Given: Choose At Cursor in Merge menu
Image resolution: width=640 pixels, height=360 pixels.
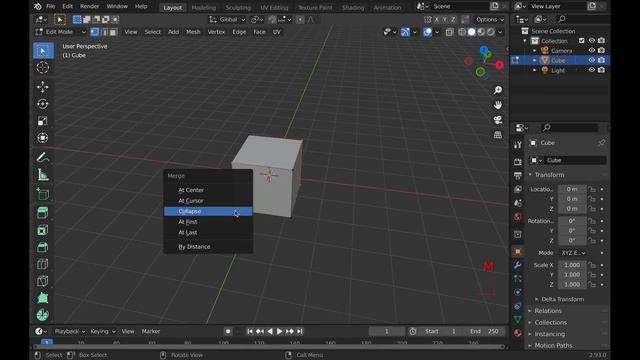Looking at the screenshot, I should coord(208,200).
